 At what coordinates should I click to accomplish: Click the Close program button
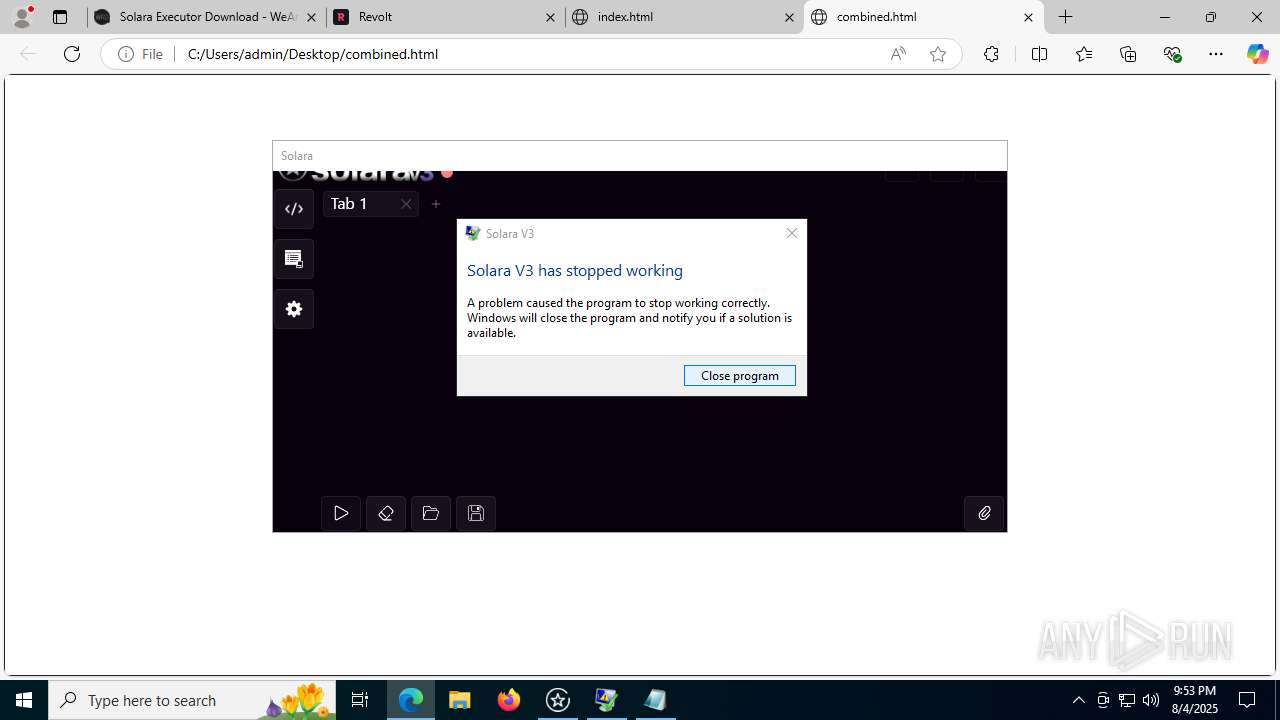click(x=740, y=375)
